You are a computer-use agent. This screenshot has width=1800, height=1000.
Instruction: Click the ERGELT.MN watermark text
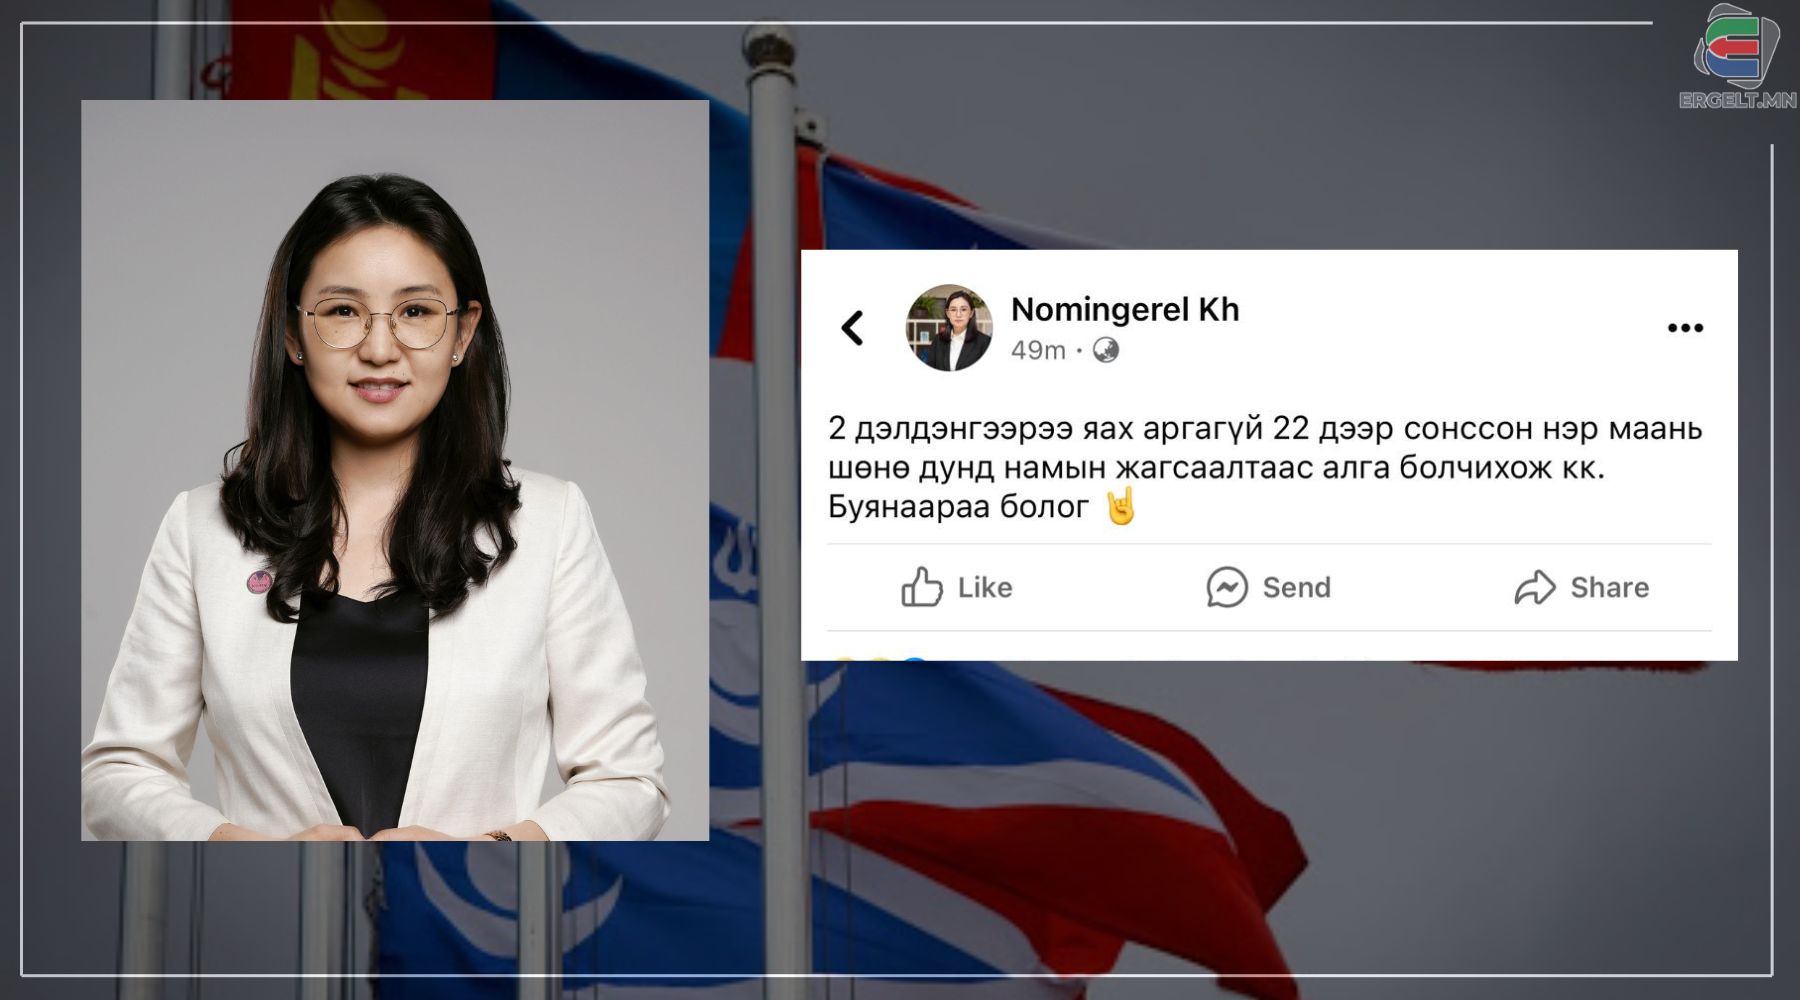point(1738,99)
